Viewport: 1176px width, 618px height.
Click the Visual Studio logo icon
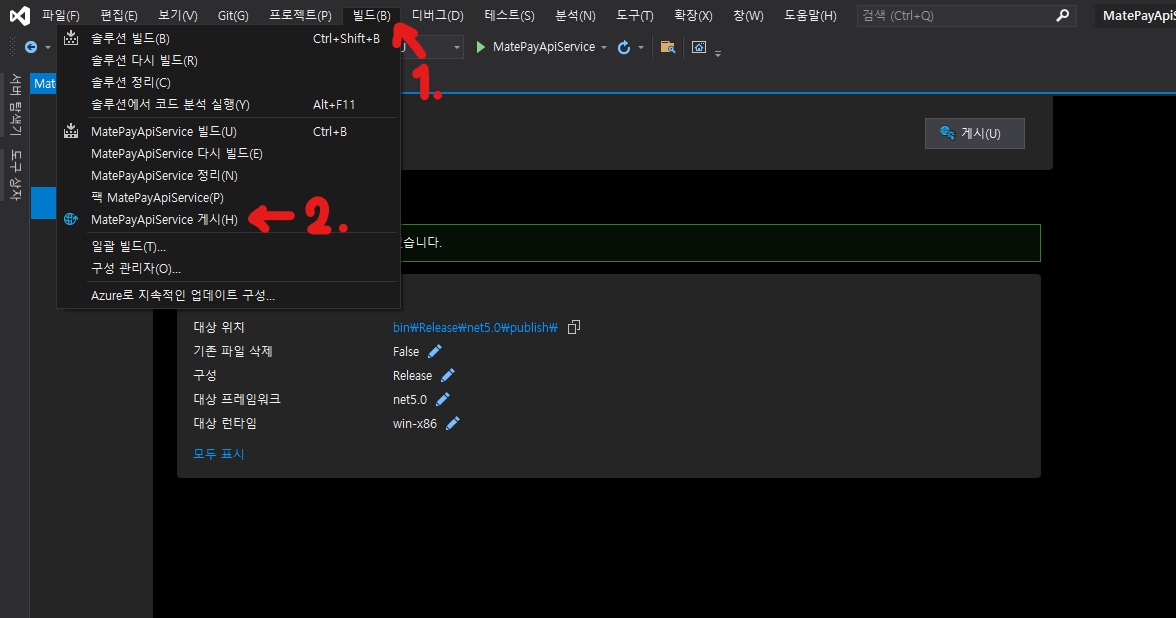pos(19,15)
